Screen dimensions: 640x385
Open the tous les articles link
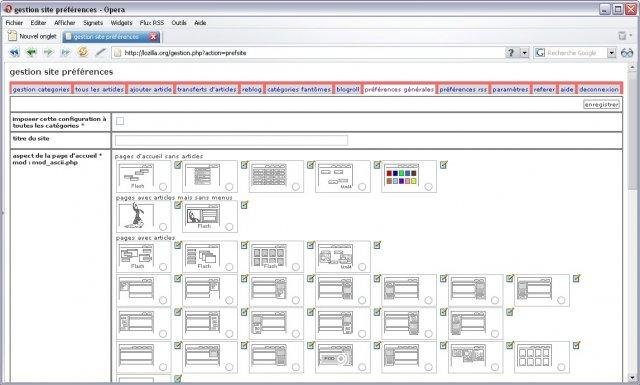coord(99,89)
